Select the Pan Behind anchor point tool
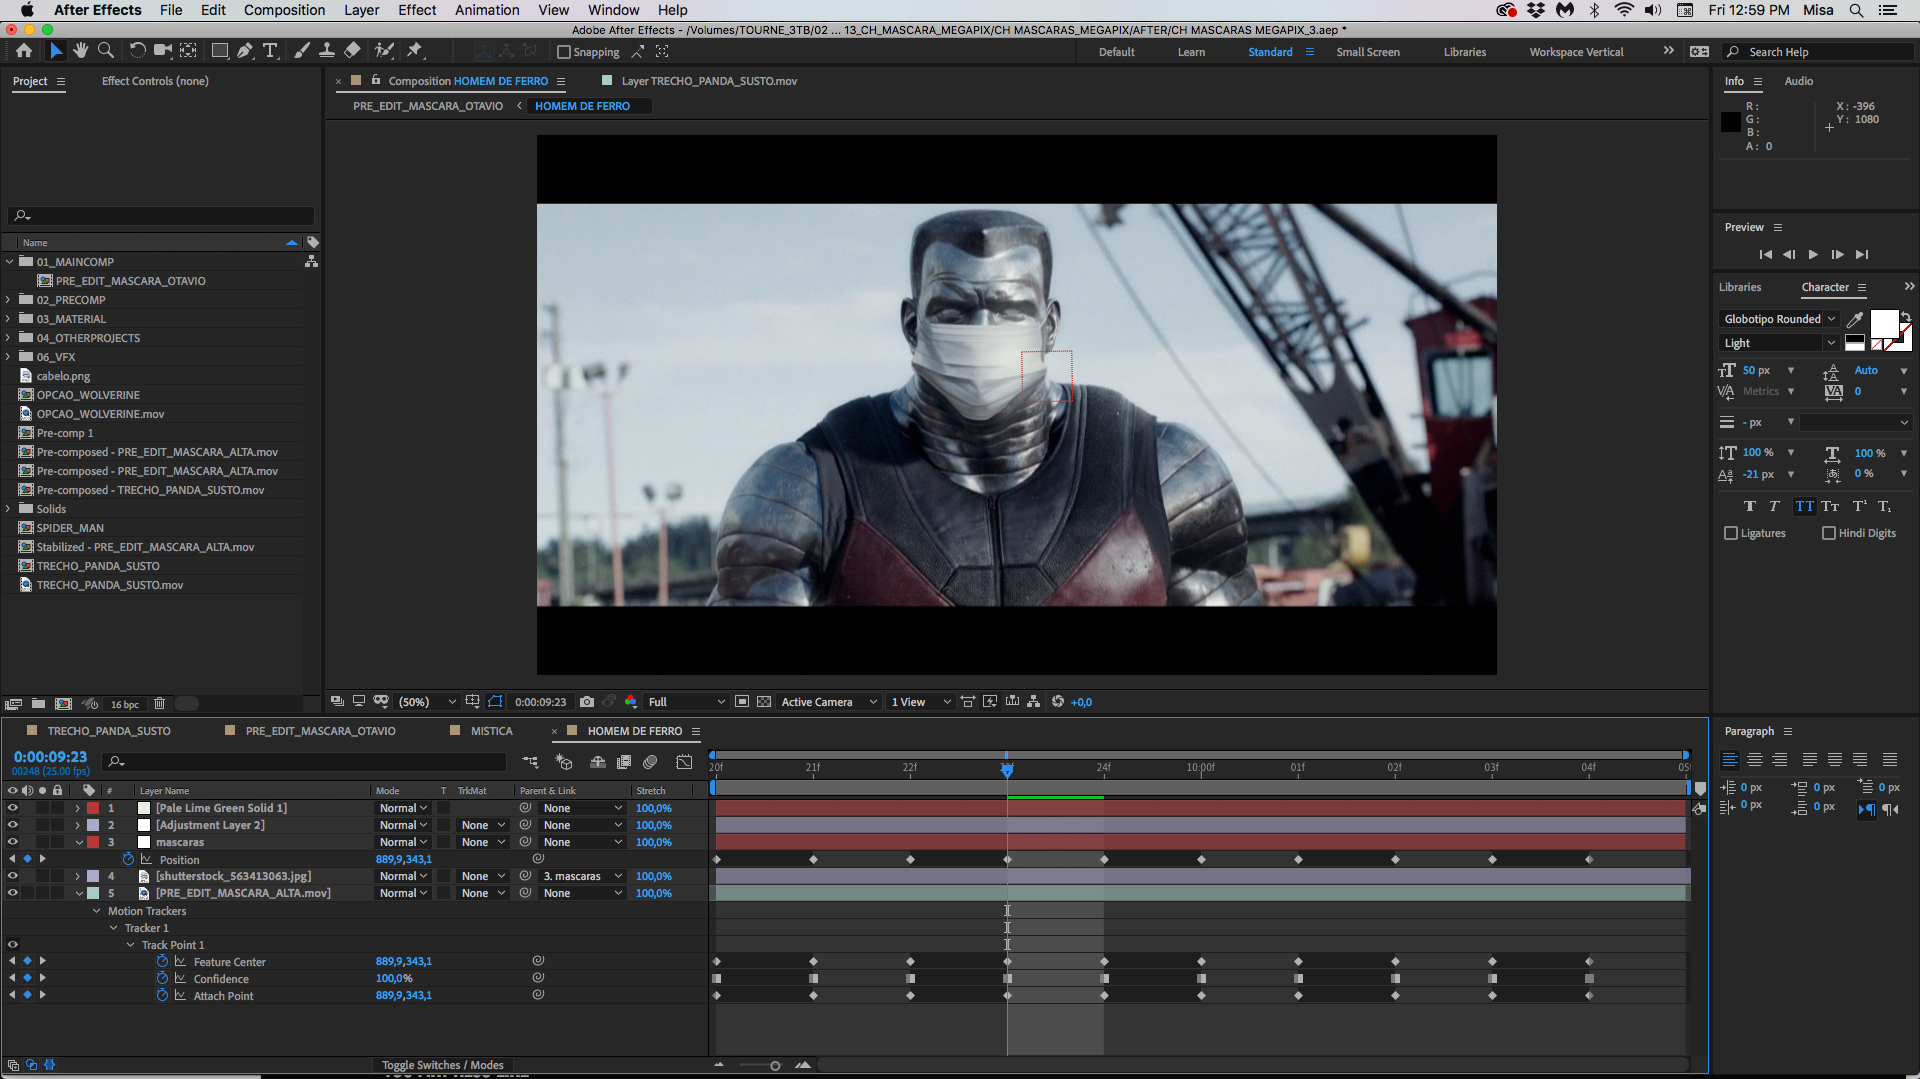 (x=188, y=51)
